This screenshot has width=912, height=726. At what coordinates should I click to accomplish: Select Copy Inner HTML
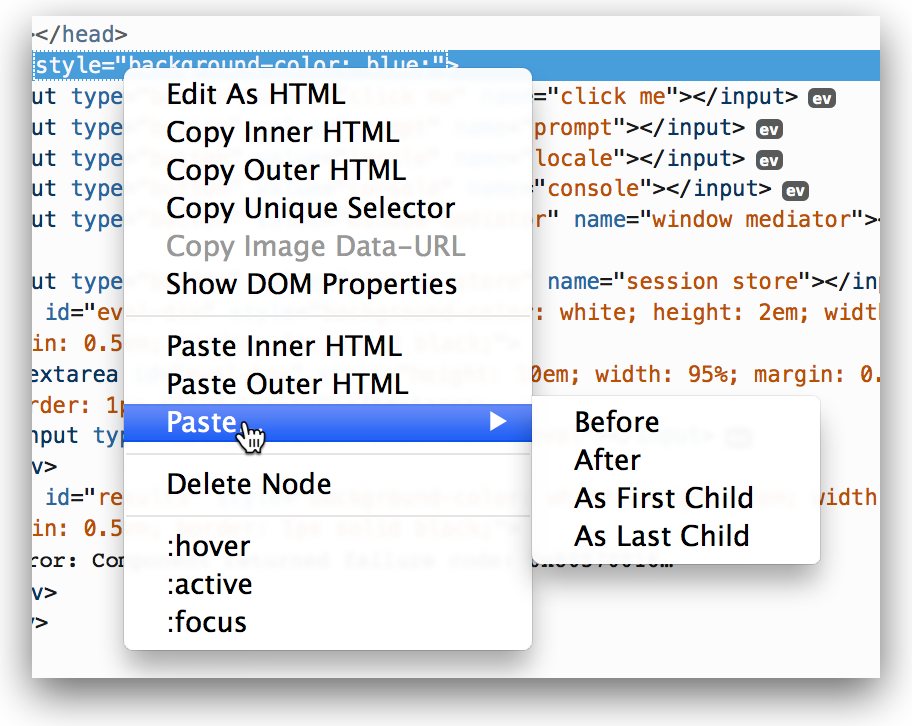(x=283, y=132)
